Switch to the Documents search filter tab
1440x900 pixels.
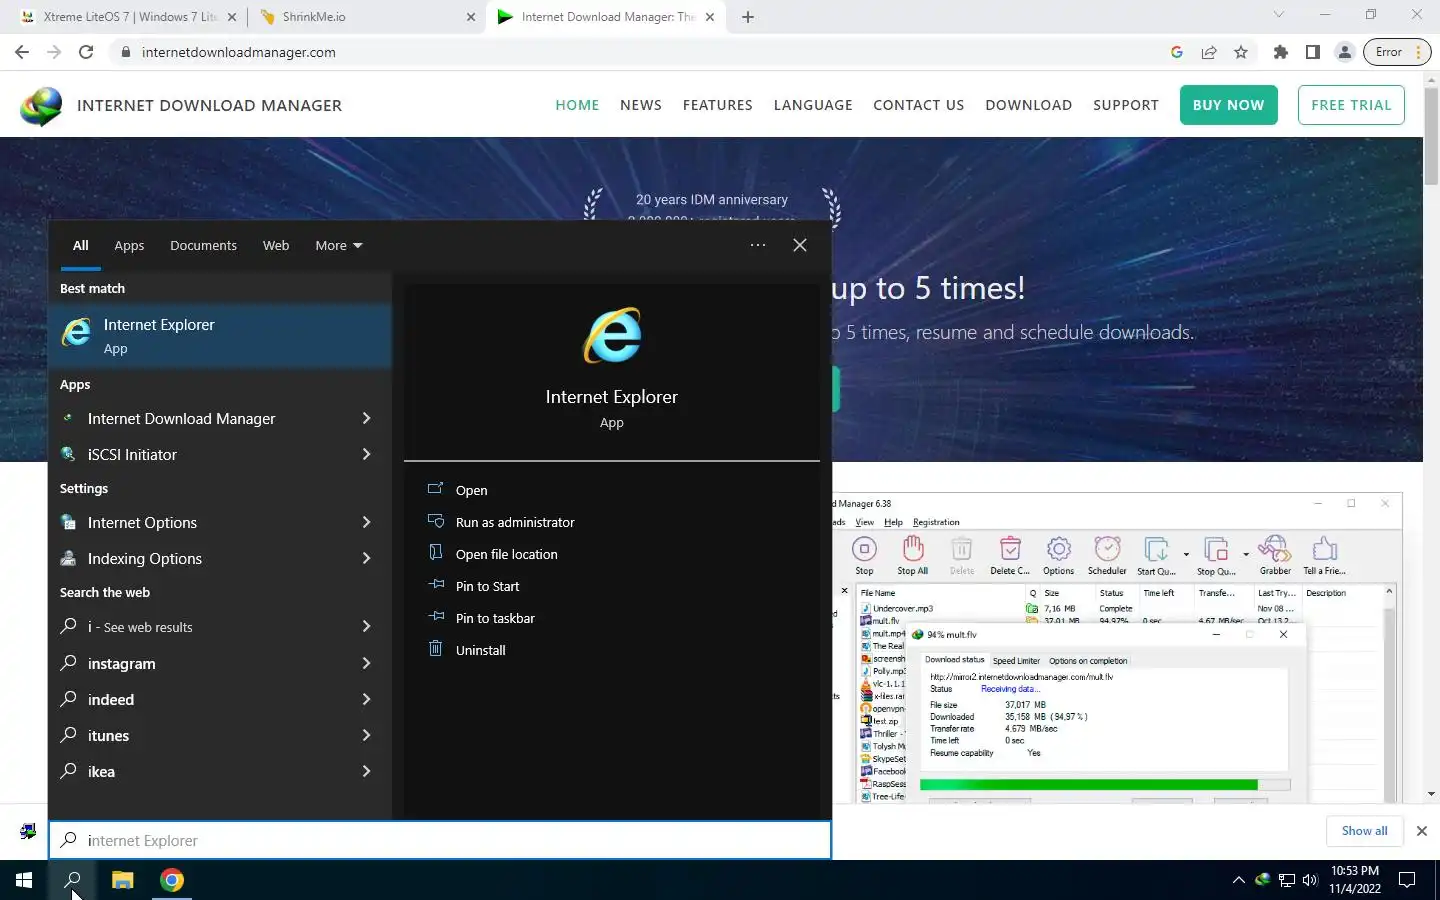[x=203, y=245]
